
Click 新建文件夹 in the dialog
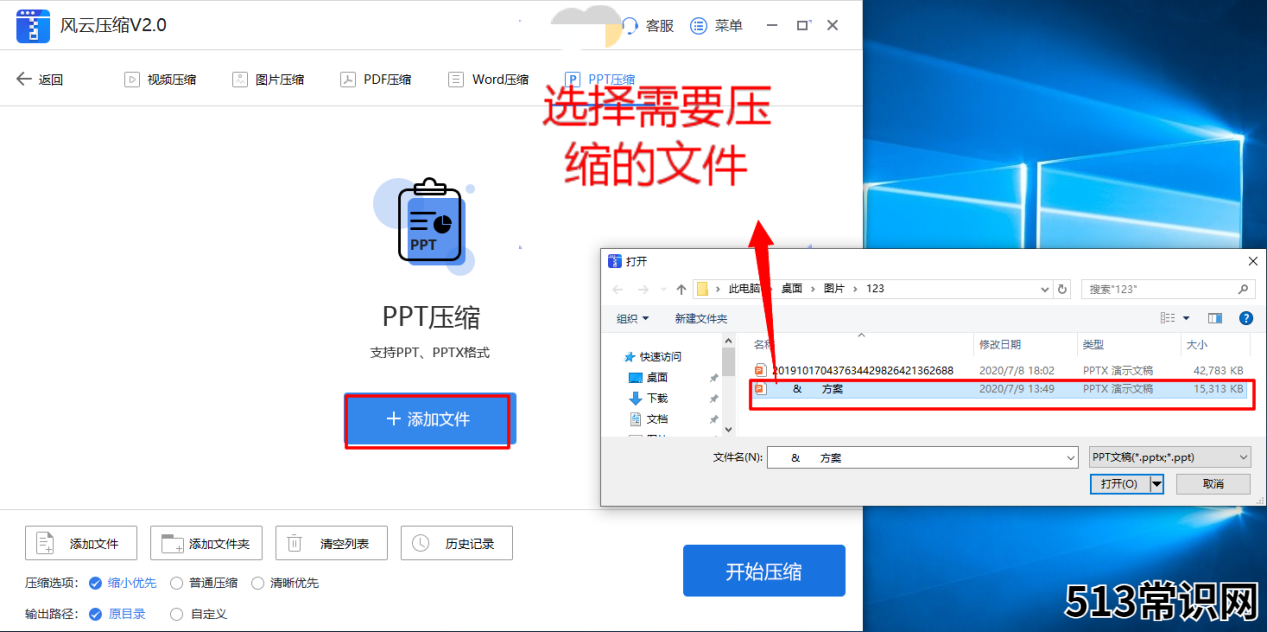pos(701,319)
